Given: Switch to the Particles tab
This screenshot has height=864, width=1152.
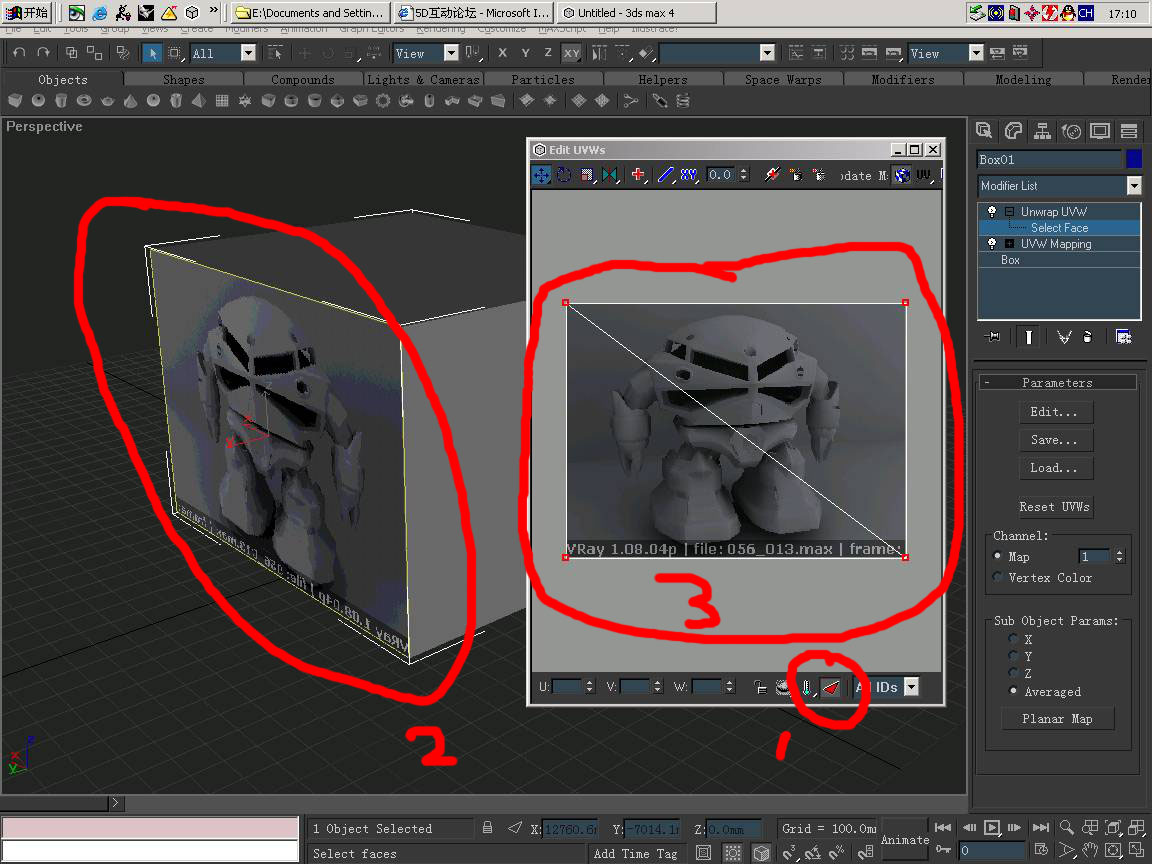Looking at the screenshot, I should pos(543,79).
